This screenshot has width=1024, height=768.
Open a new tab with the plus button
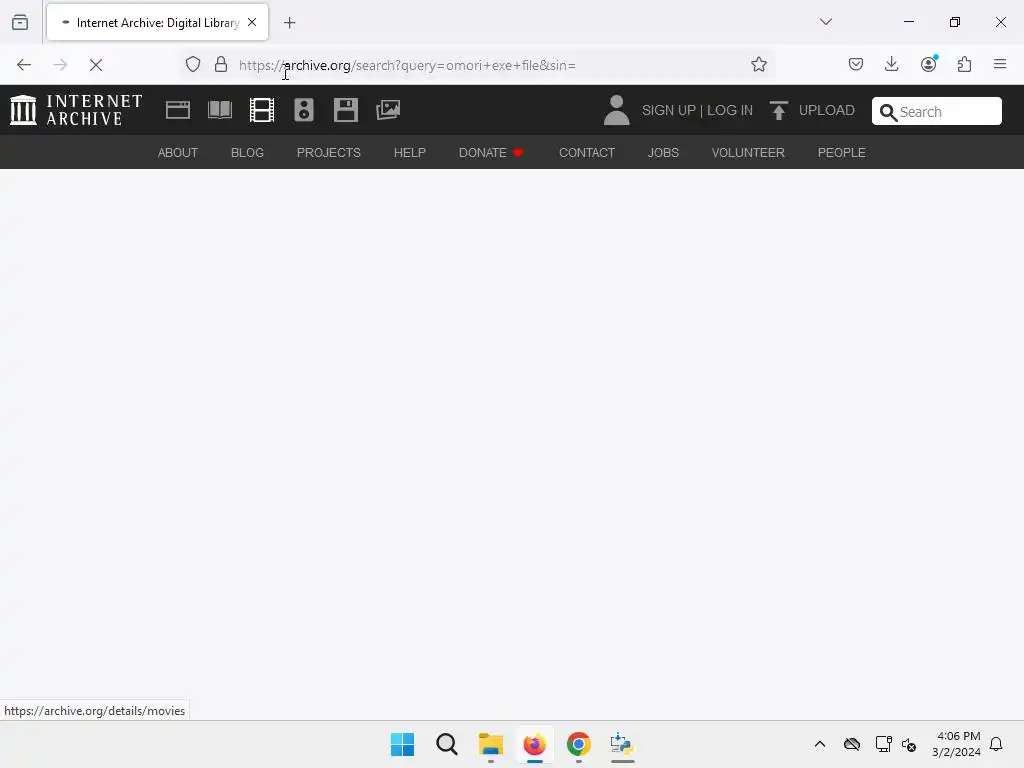click(x=290, y=23)
